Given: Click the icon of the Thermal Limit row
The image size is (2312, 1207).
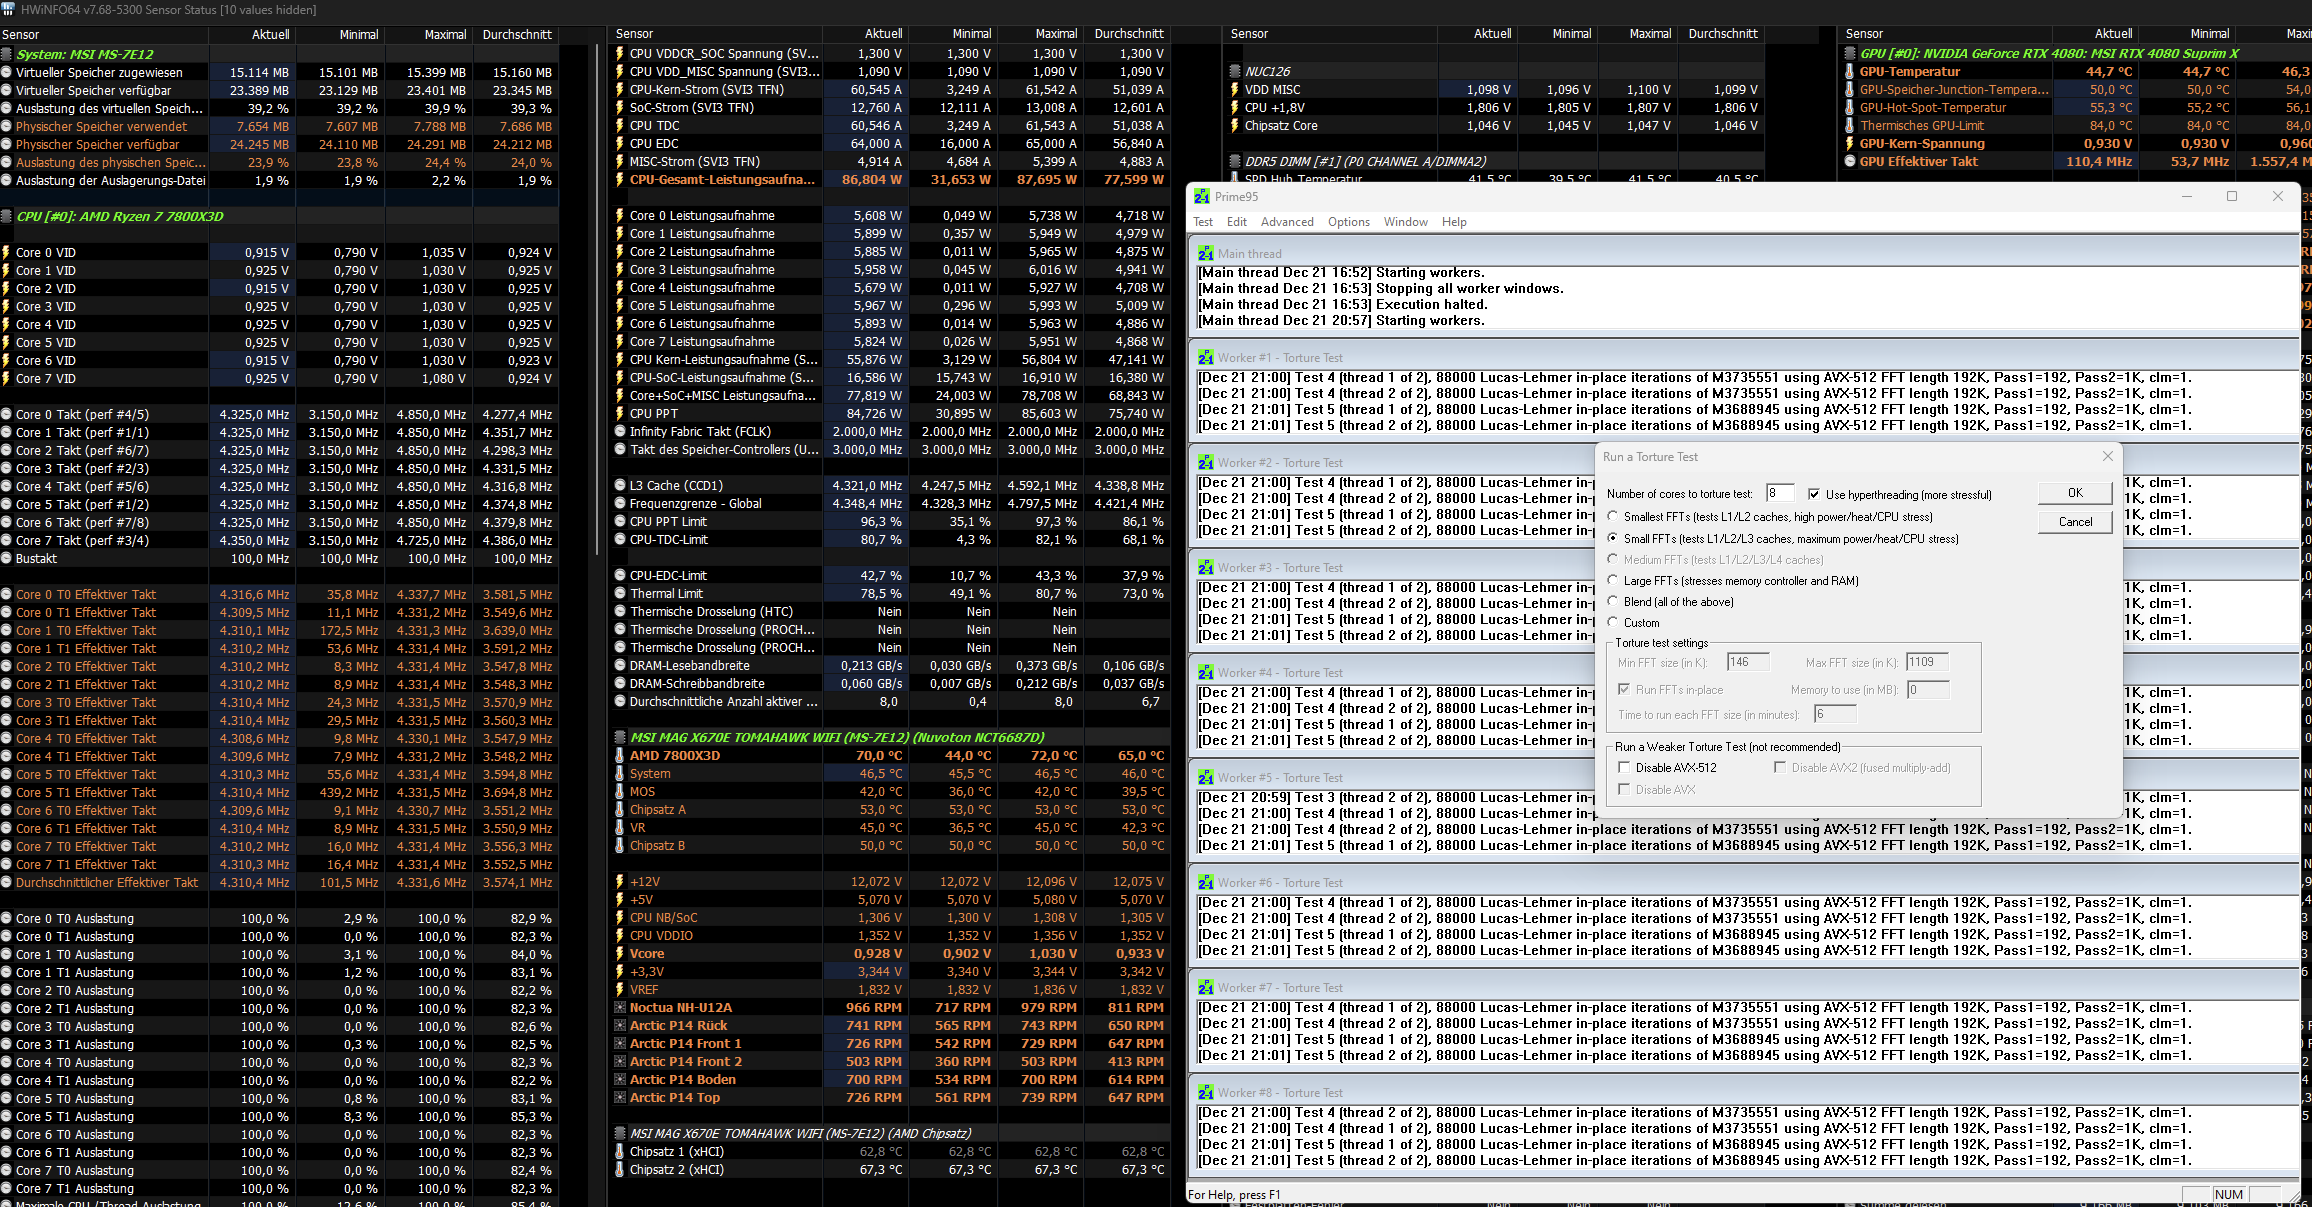Looking at the screenshot, I should pyautogui.click(x=620, y=594).
